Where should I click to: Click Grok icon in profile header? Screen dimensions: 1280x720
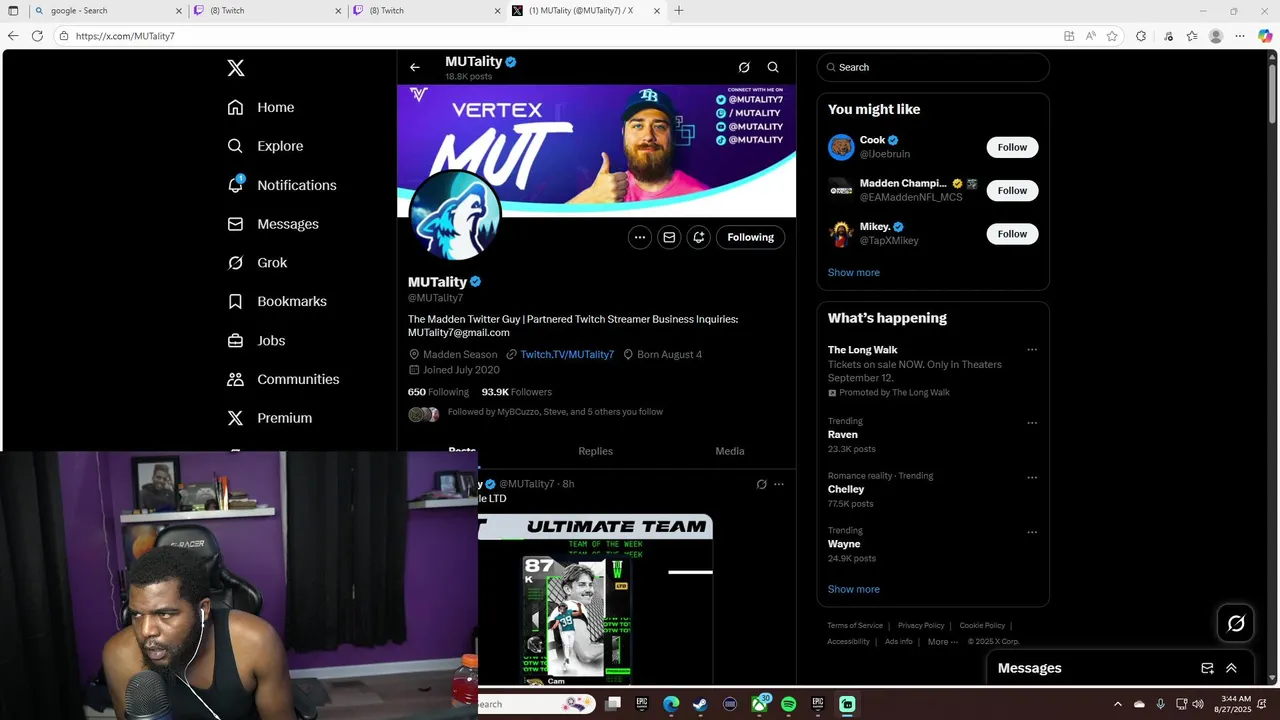(x=744, y=67)
